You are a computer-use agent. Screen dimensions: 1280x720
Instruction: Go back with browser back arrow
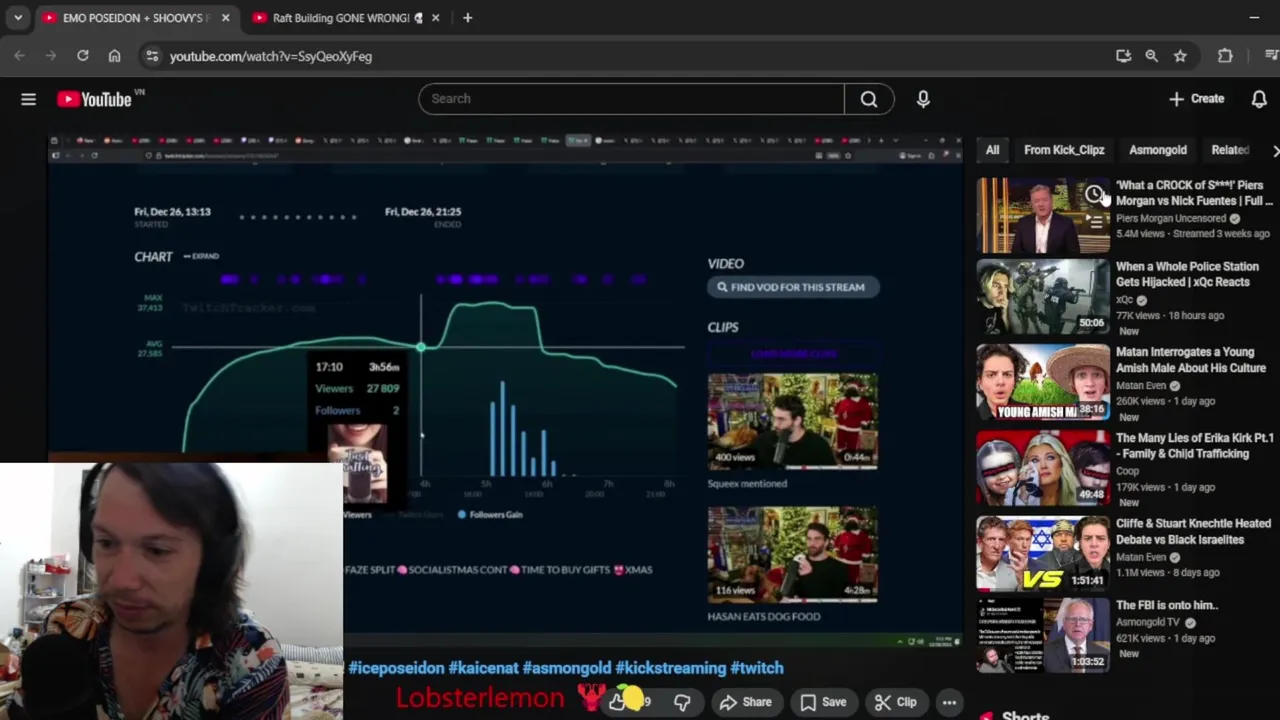[x=20, y=56]
